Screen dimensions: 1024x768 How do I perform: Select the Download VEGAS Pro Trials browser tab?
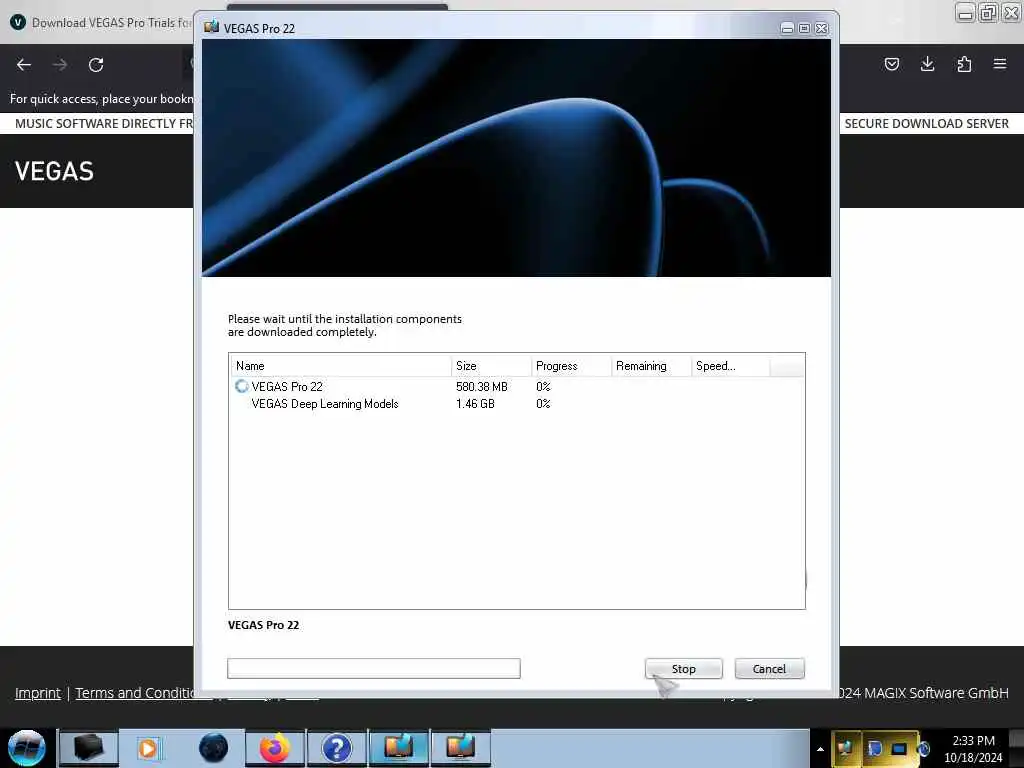[x=101, y=23]
